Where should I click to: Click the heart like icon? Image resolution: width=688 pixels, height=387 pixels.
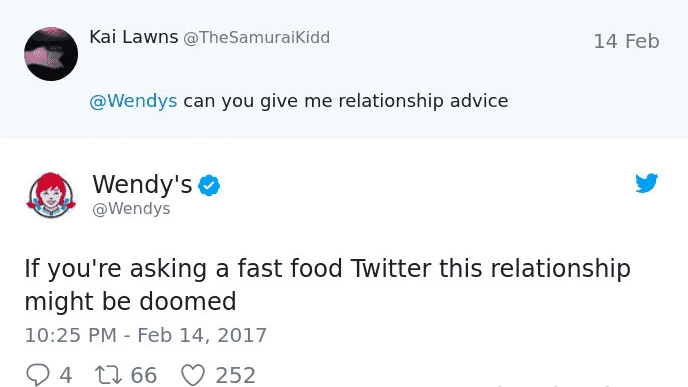tap(193, 375)
